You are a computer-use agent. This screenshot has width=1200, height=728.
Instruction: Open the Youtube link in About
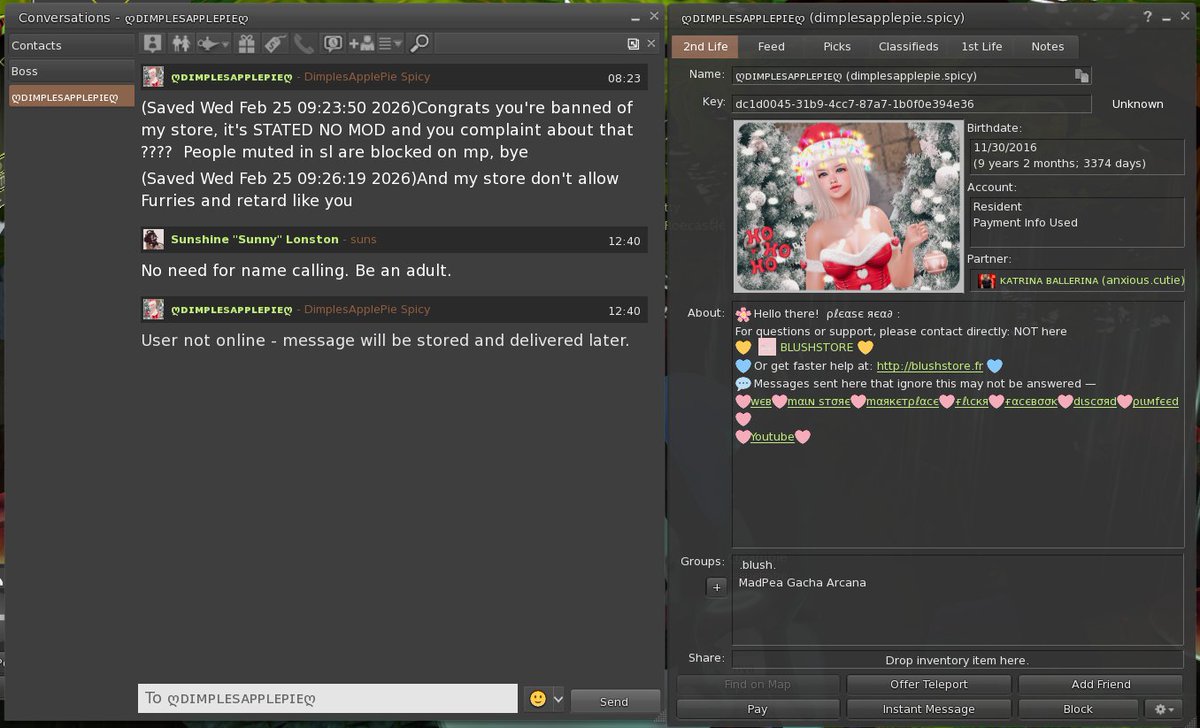click(x=772, y=437)
